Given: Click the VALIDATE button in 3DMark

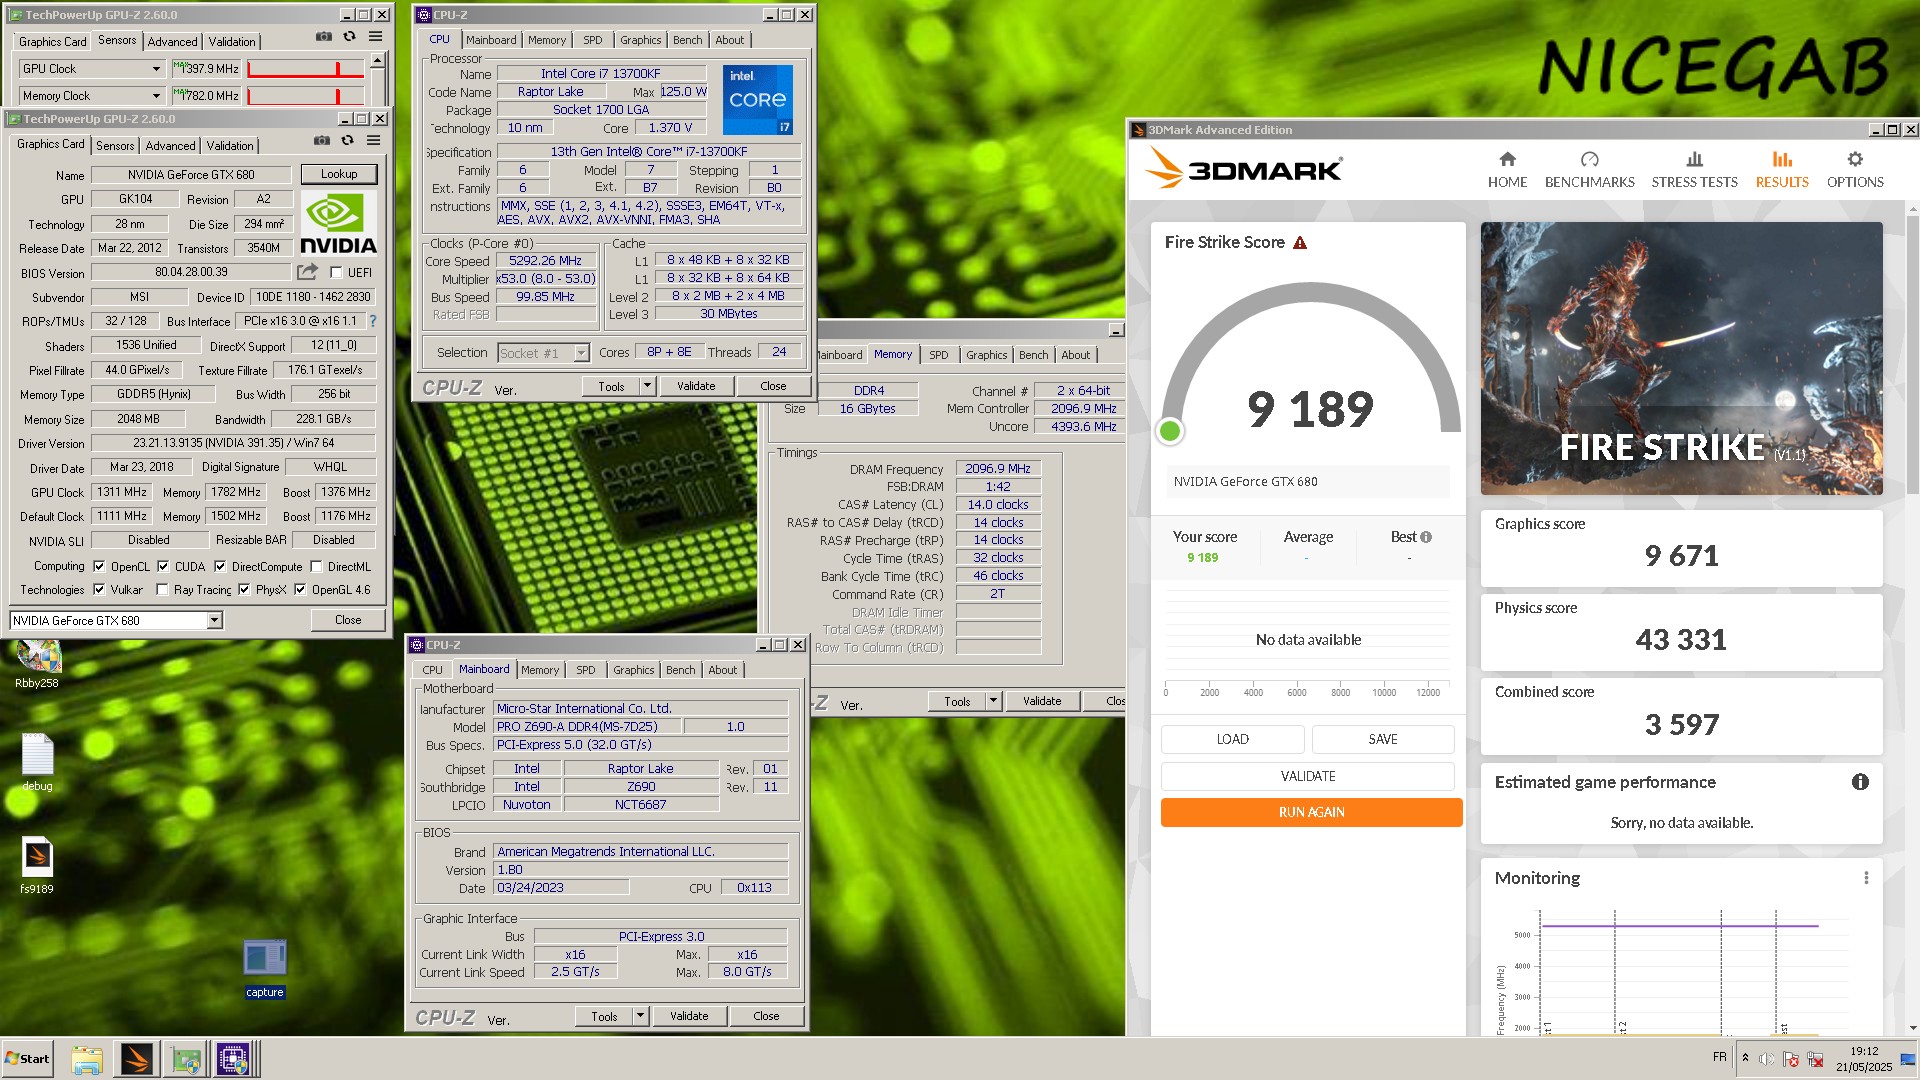Looking at the screenshot, I should (1308, 776).
